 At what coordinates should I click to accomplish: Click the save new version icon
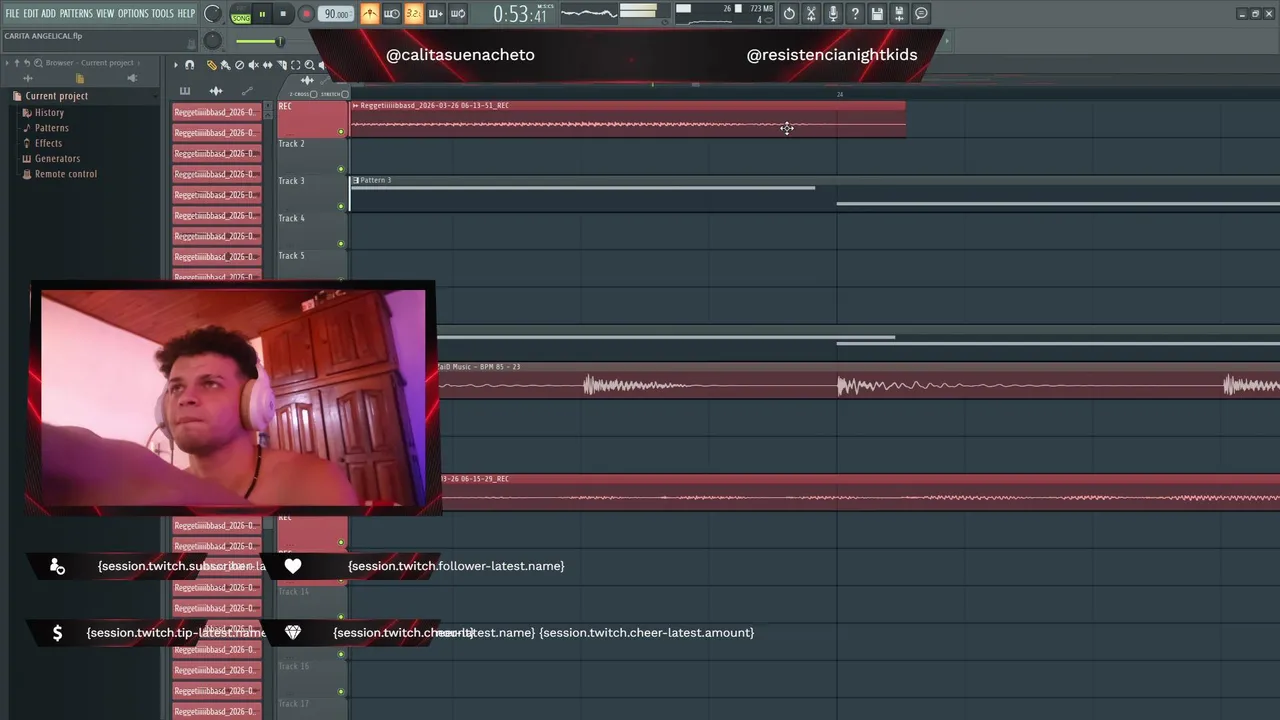pos(899,14)
